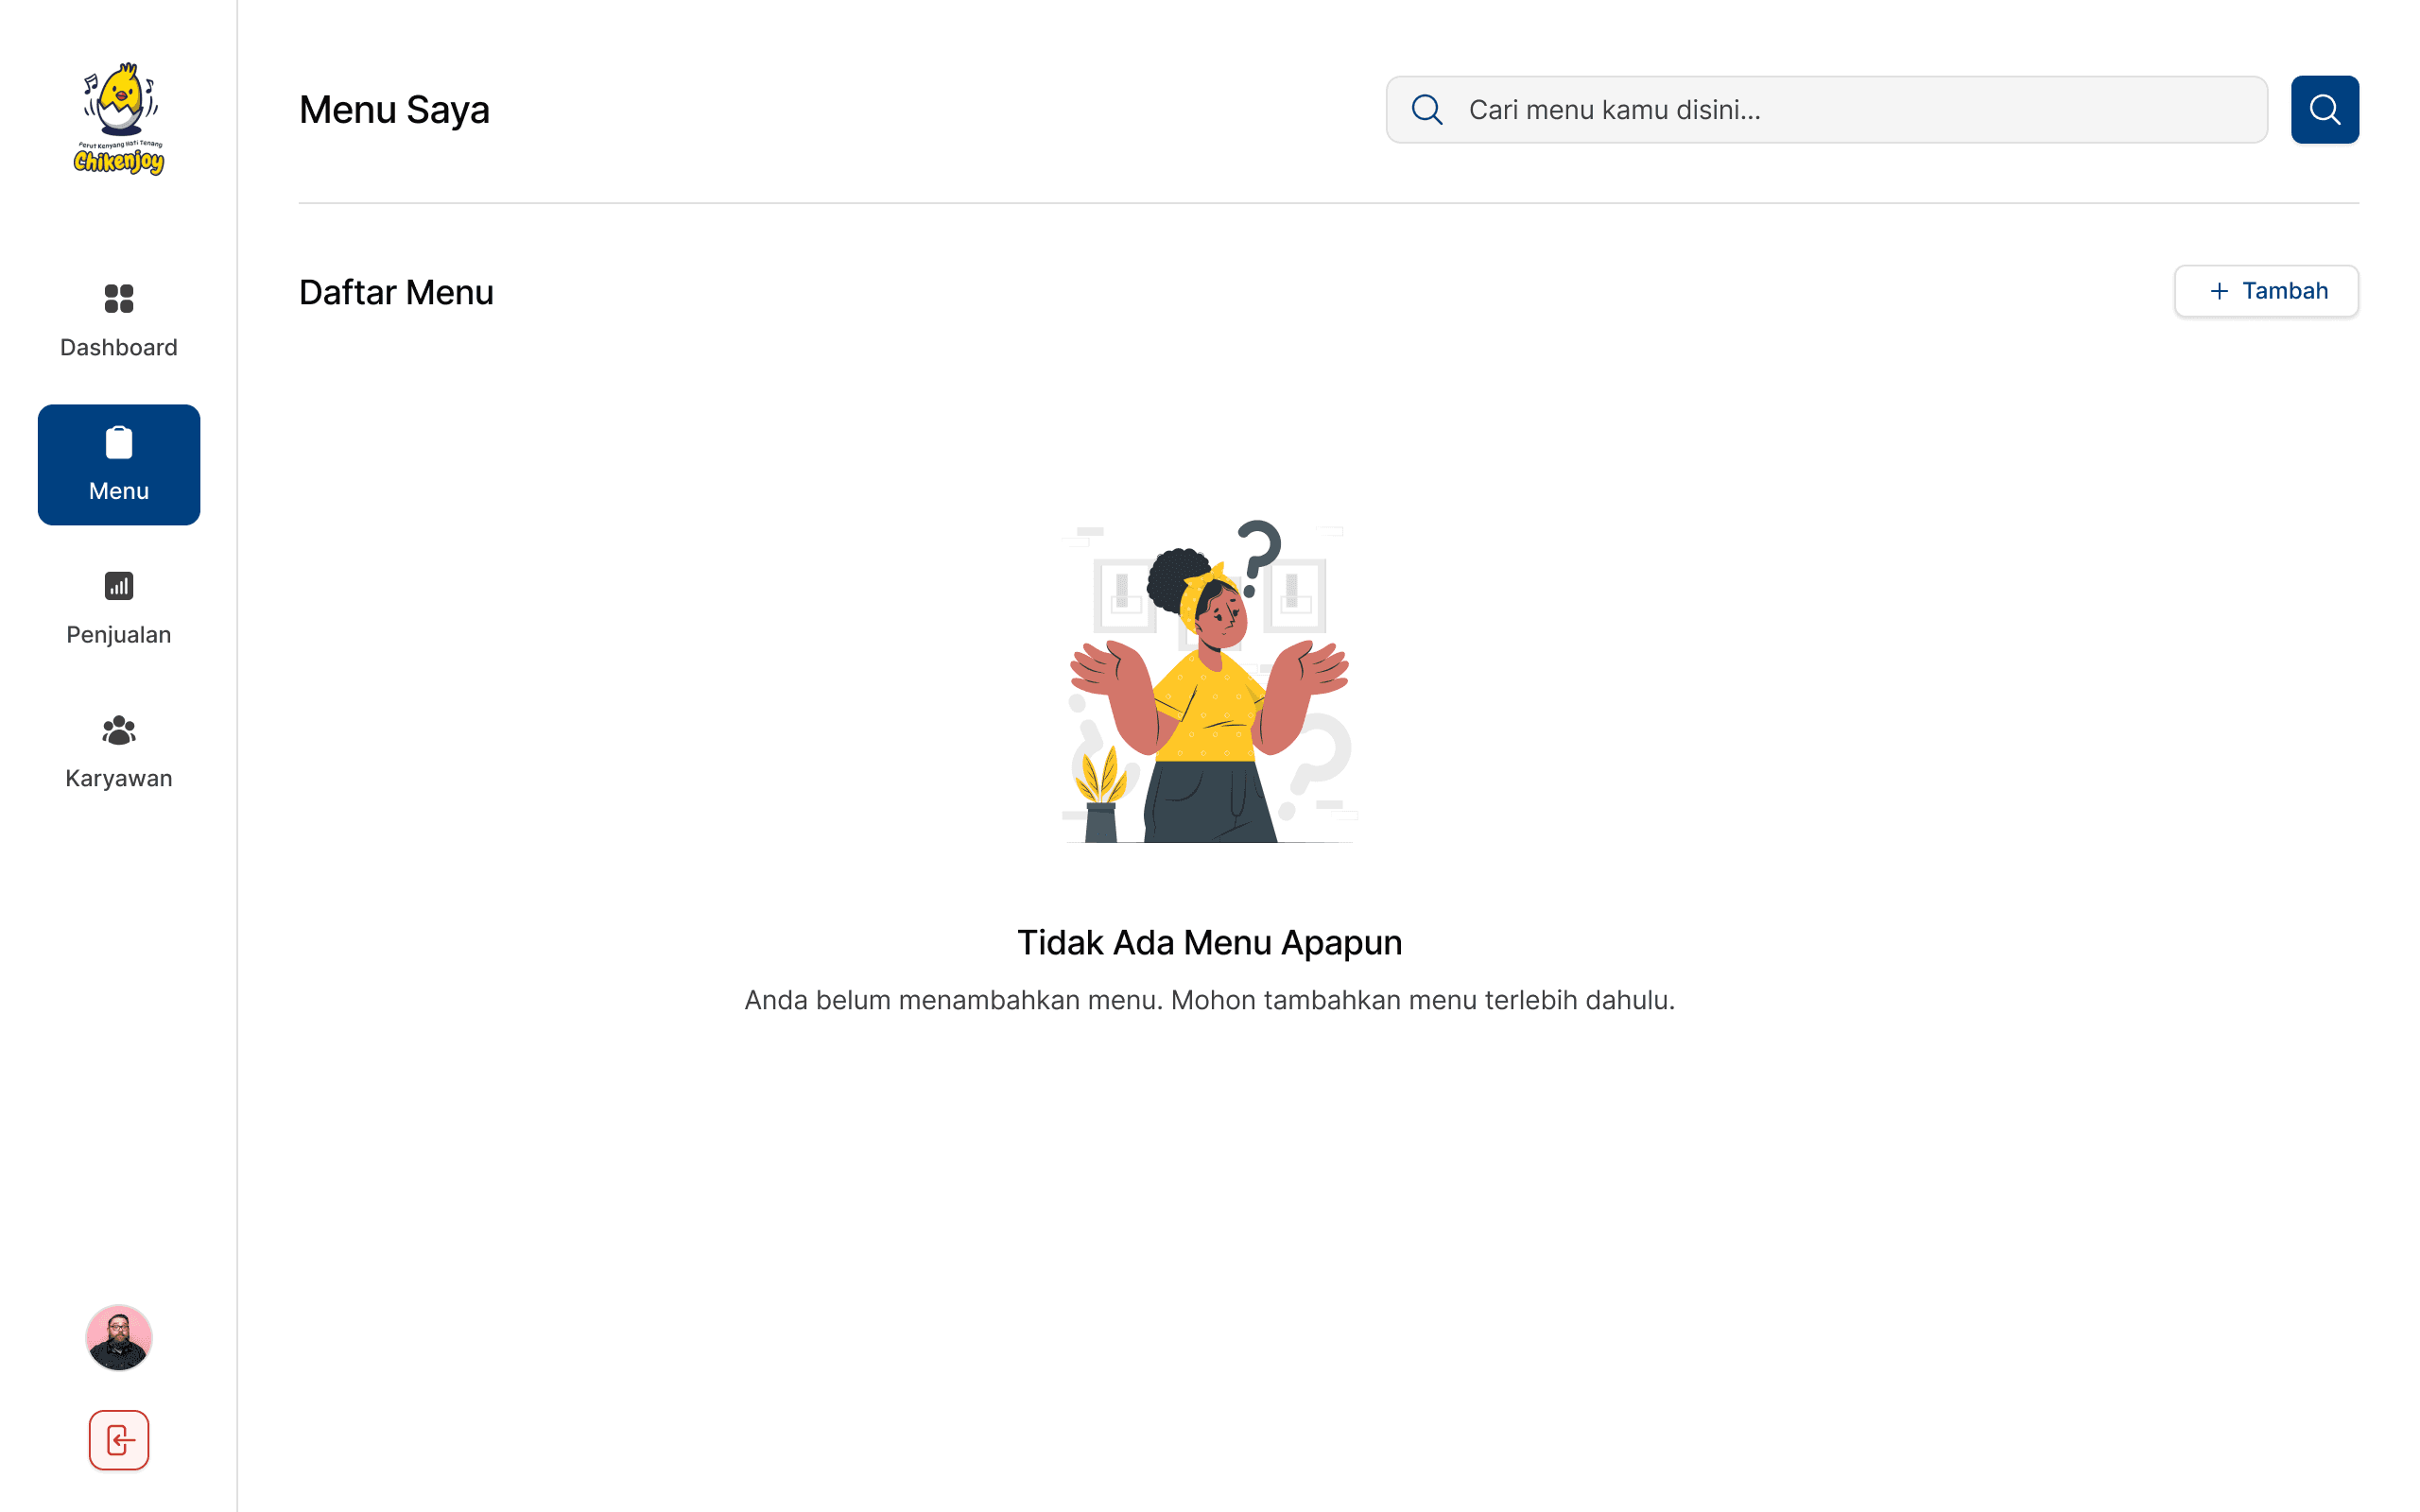Screen dimensions: 2420x1512
Task: Select the Penjualan label in sidebar
Action: click(x=119, y=635)
